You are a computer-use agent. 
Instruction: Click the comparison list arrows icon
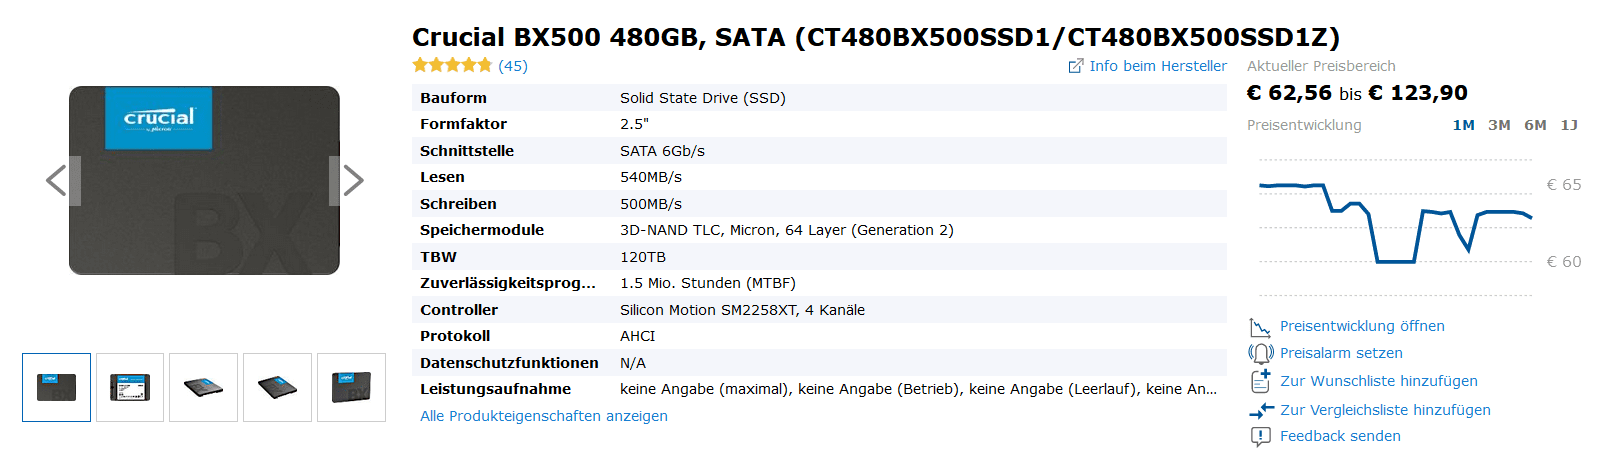pos(1260,410)
